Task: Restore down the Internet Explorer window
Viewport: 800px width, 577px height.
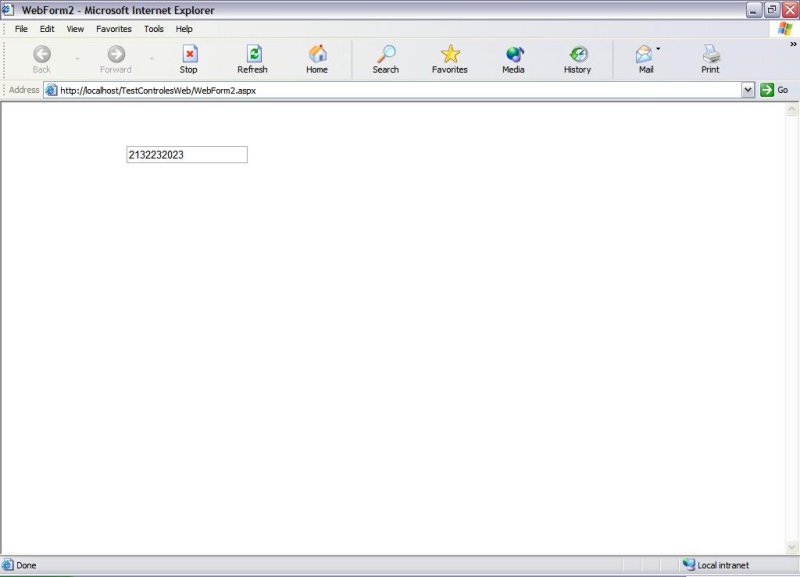Action: point(772,10)
